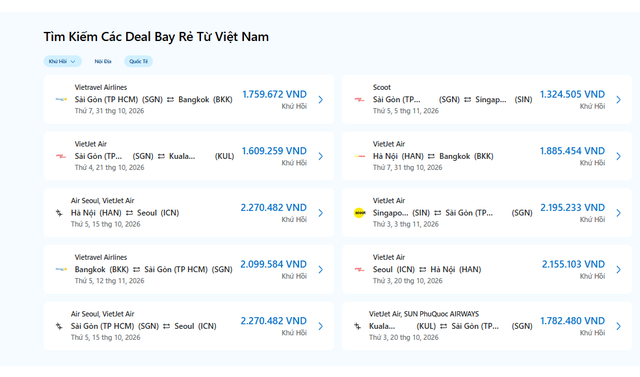
Task: Click yellow Scoot logo on Singapore–Sài Gòn deal
Action: coord(359,213)
